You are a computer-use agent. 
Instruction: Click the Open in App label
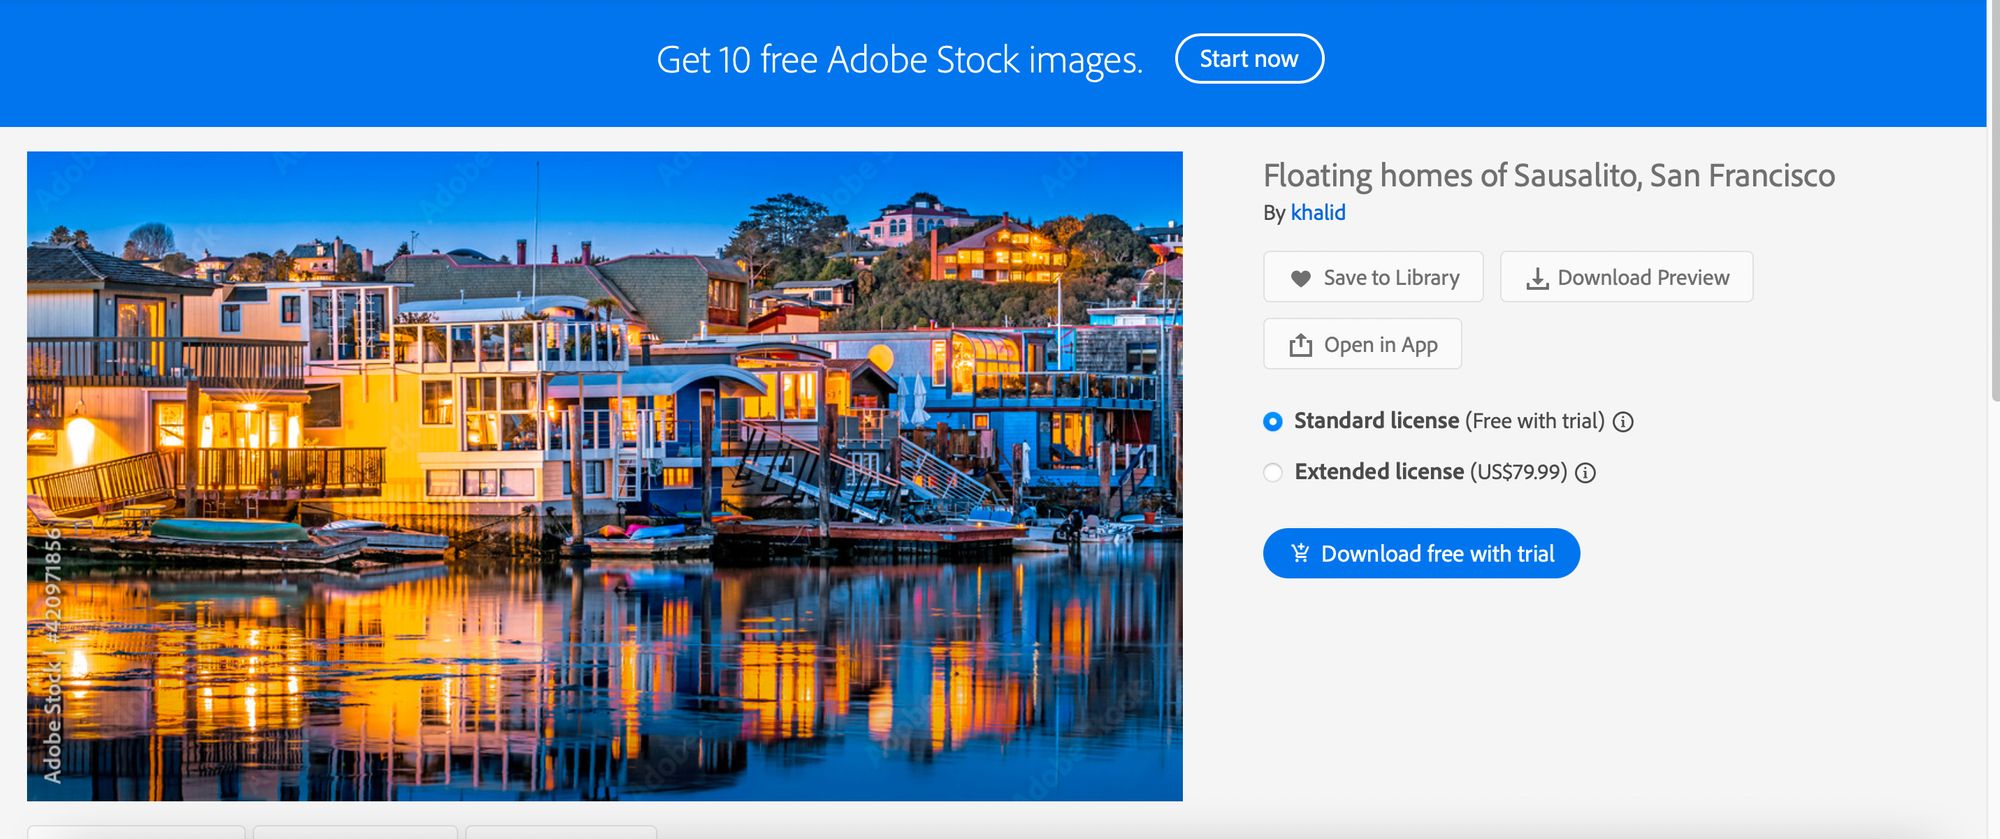coord(1380,345)
